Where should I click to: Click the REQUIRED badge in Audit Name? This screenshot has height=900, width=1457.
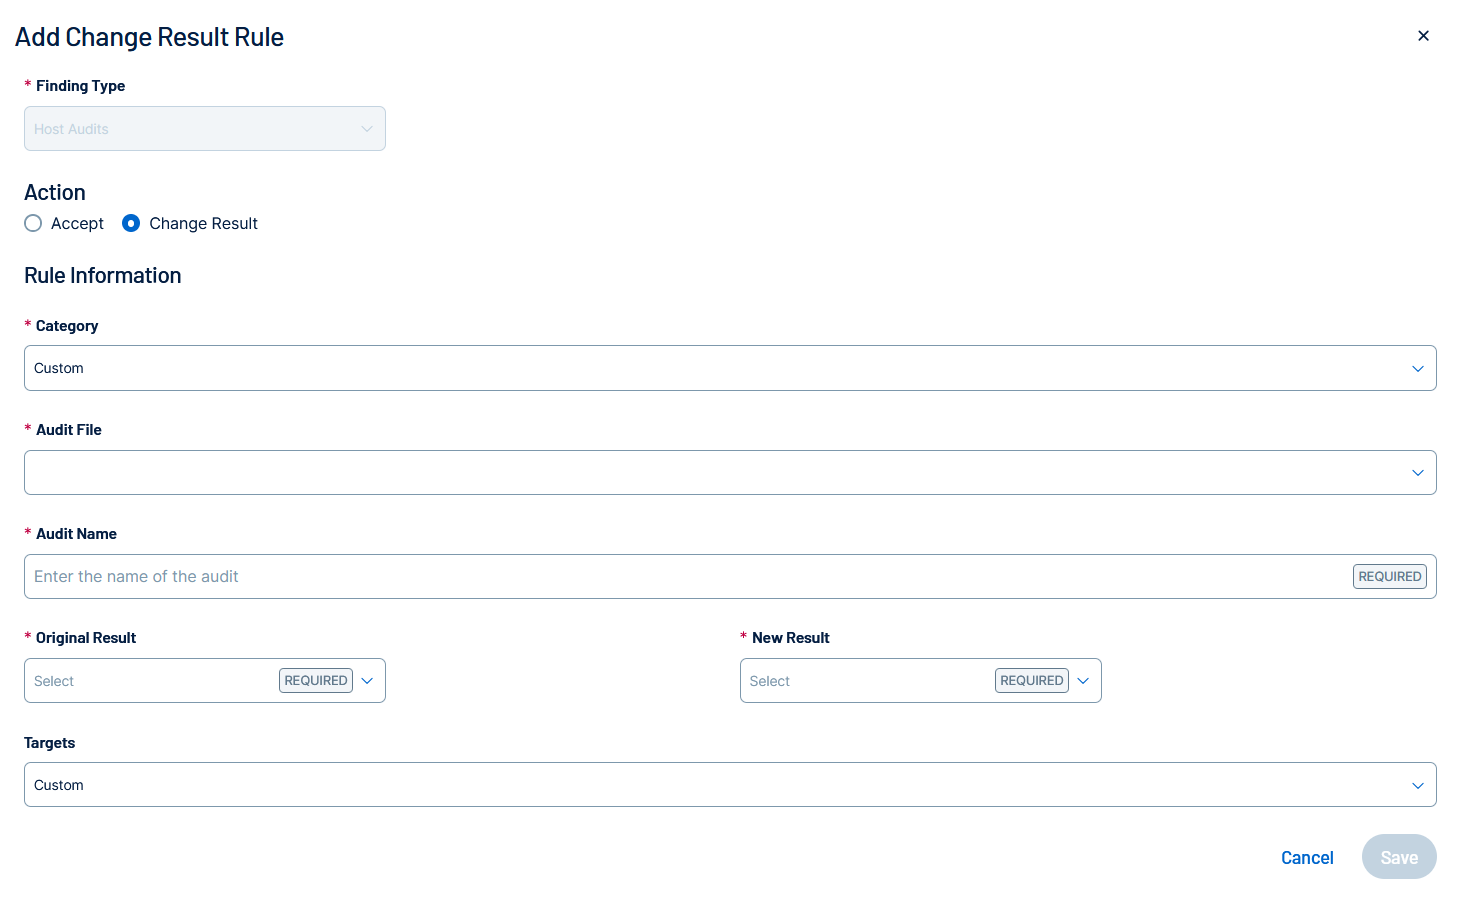(x=1389, y=577)
